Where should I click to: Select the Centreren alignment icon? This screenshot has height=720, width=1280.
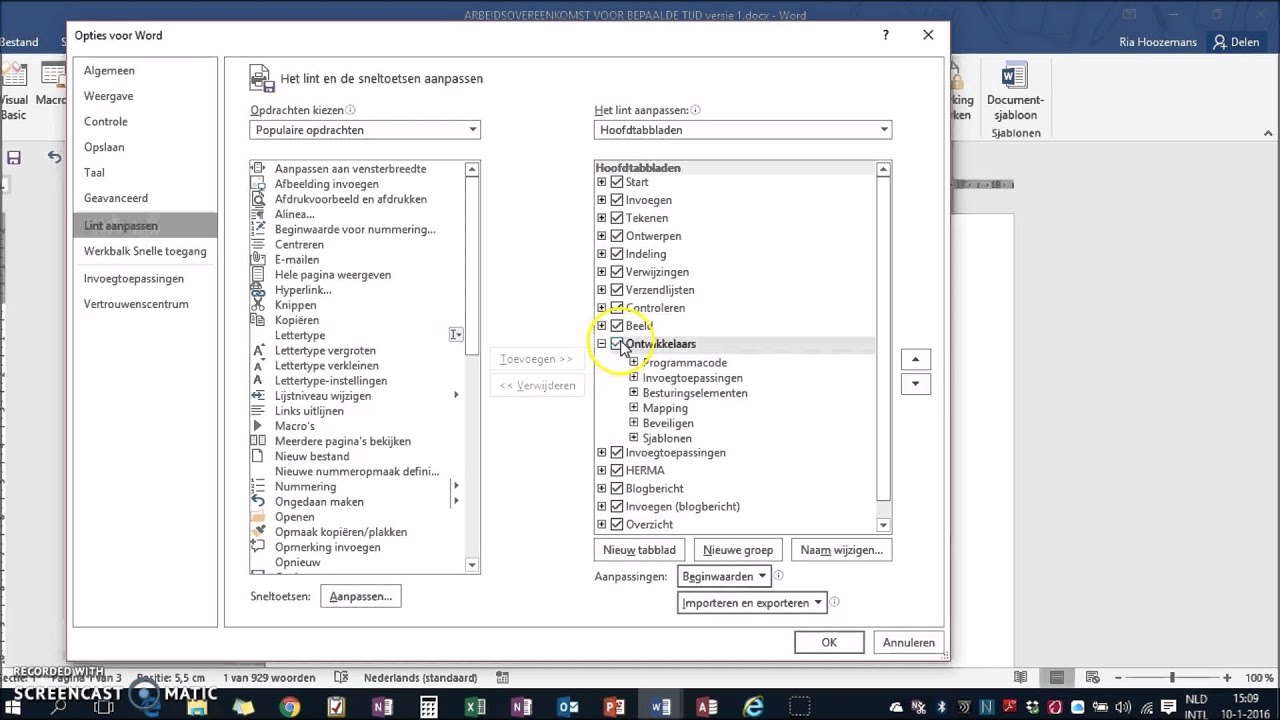258,244
